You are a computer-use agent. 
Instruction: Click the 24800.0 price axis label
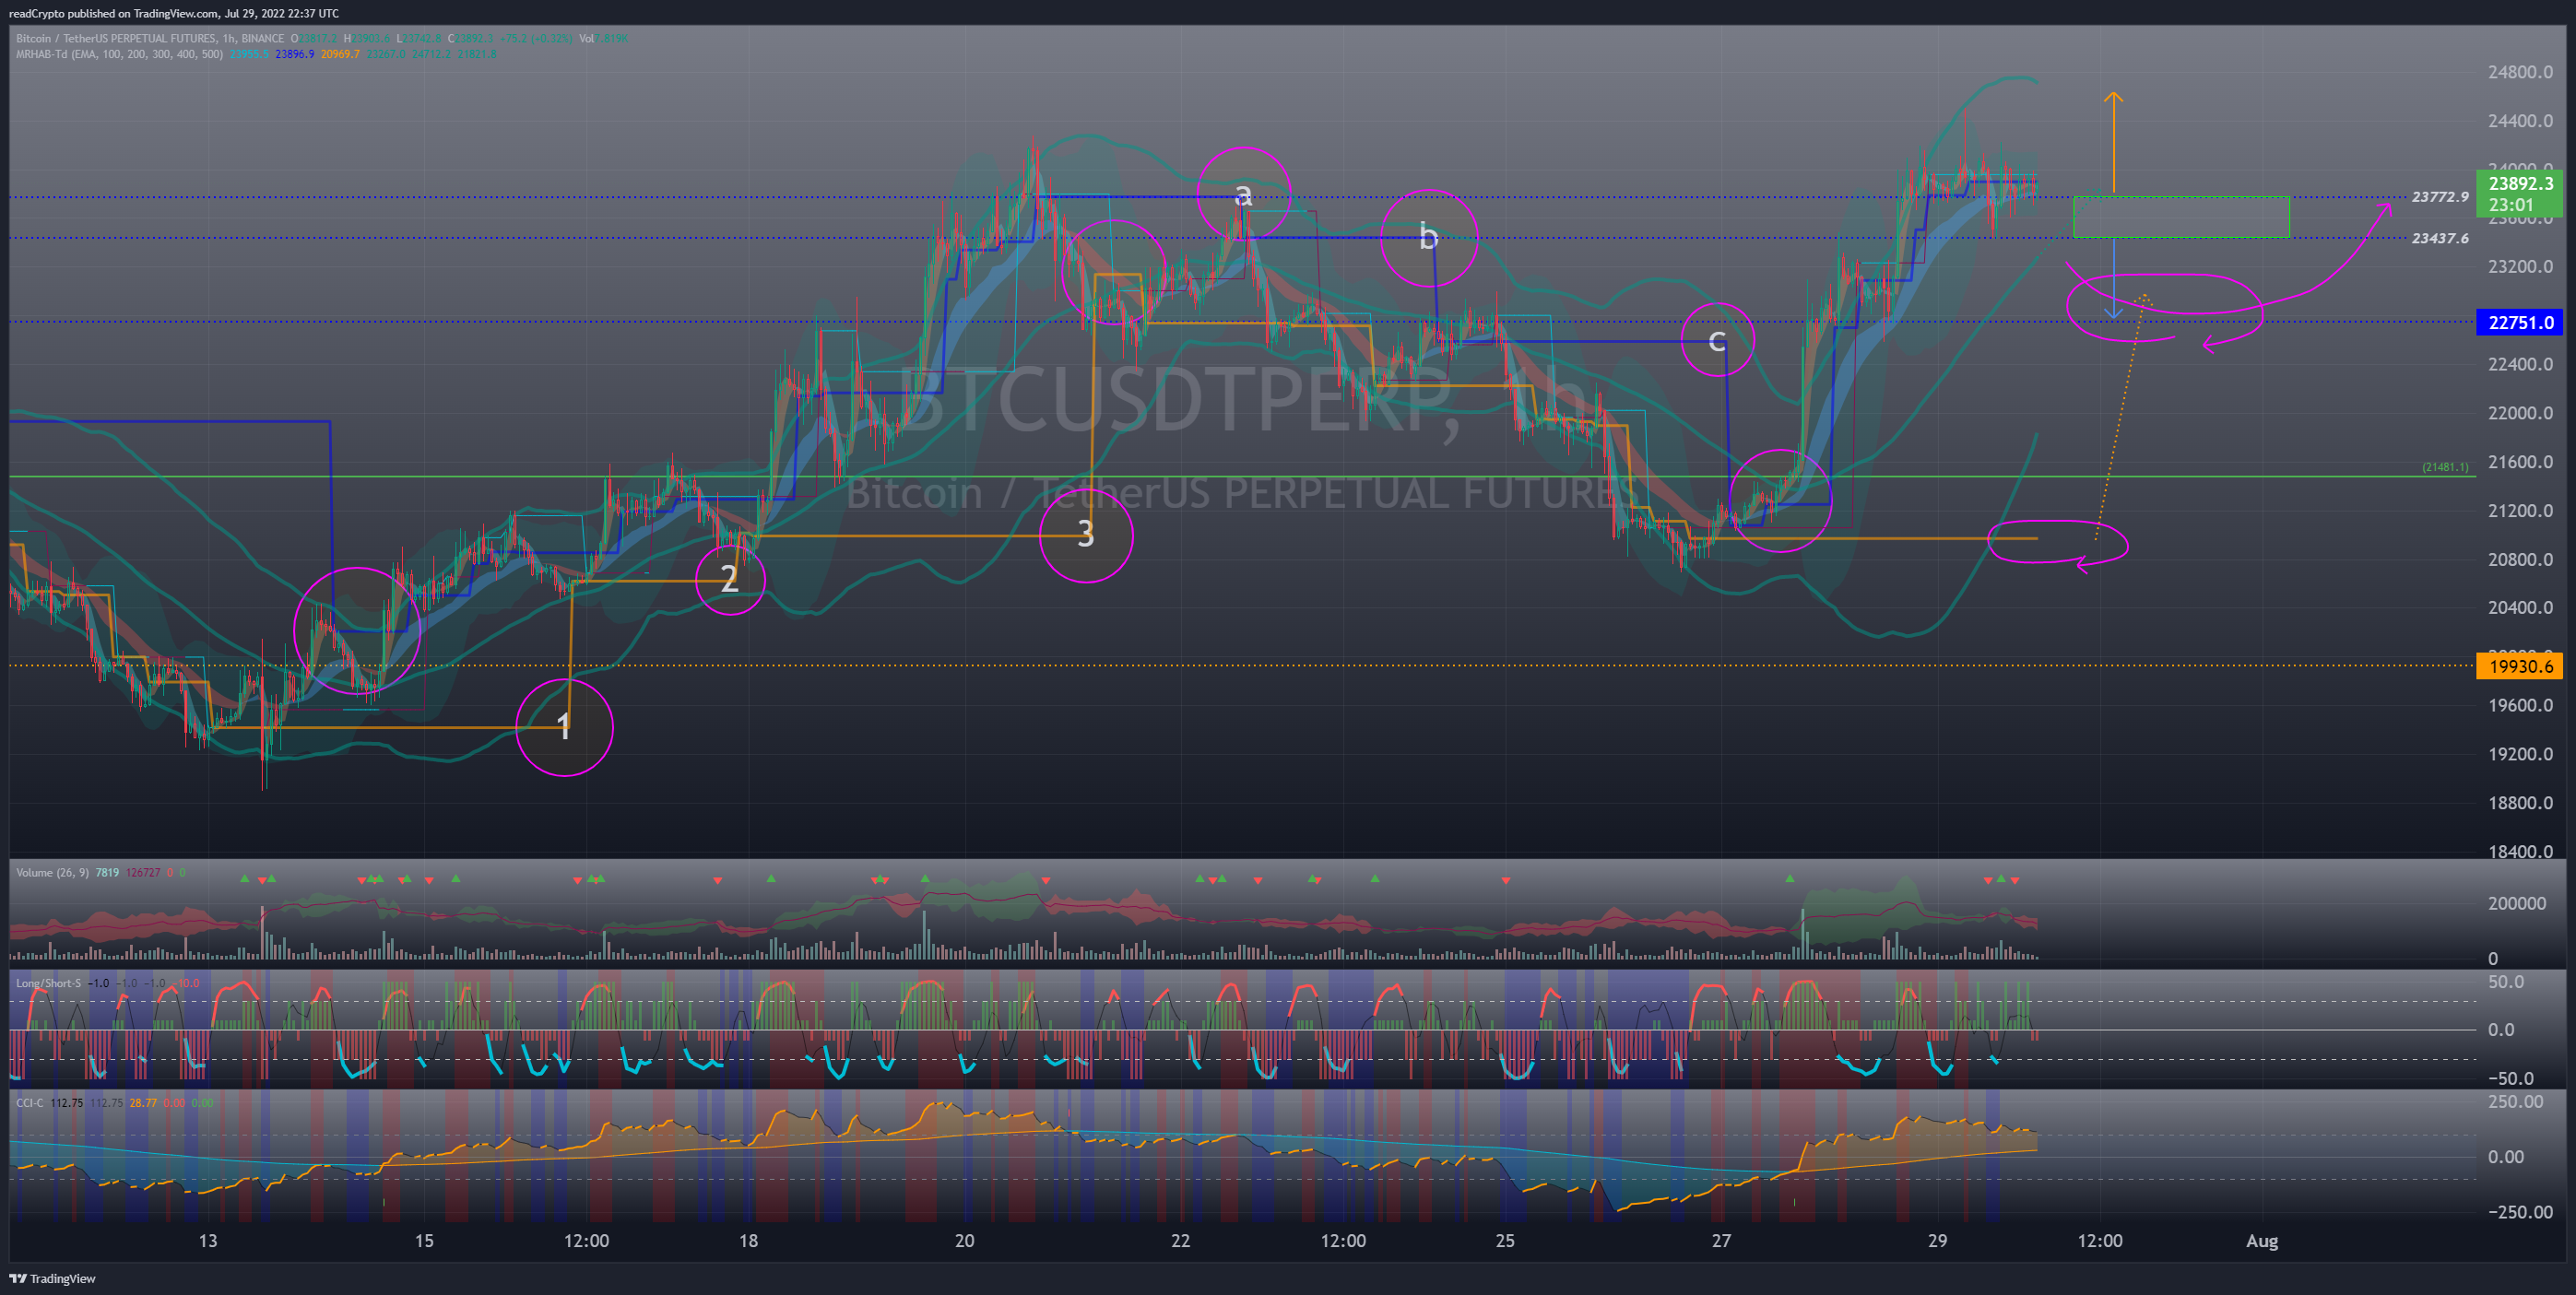point(2520,72)
